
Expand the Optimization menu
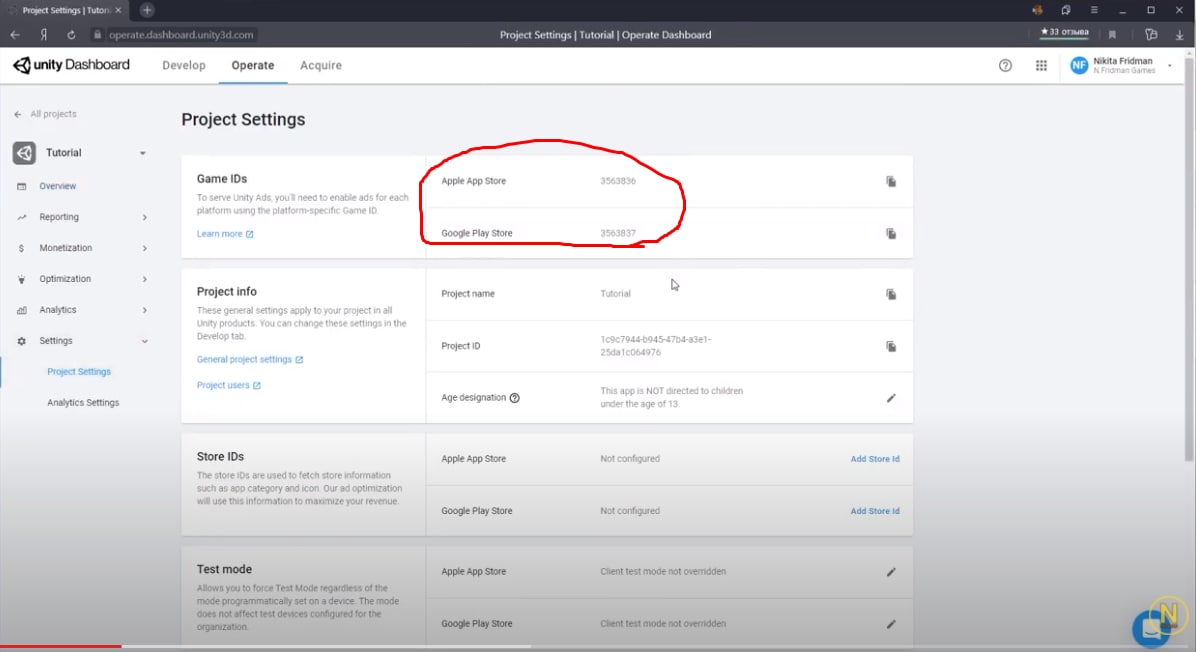[x=144, y=279]
